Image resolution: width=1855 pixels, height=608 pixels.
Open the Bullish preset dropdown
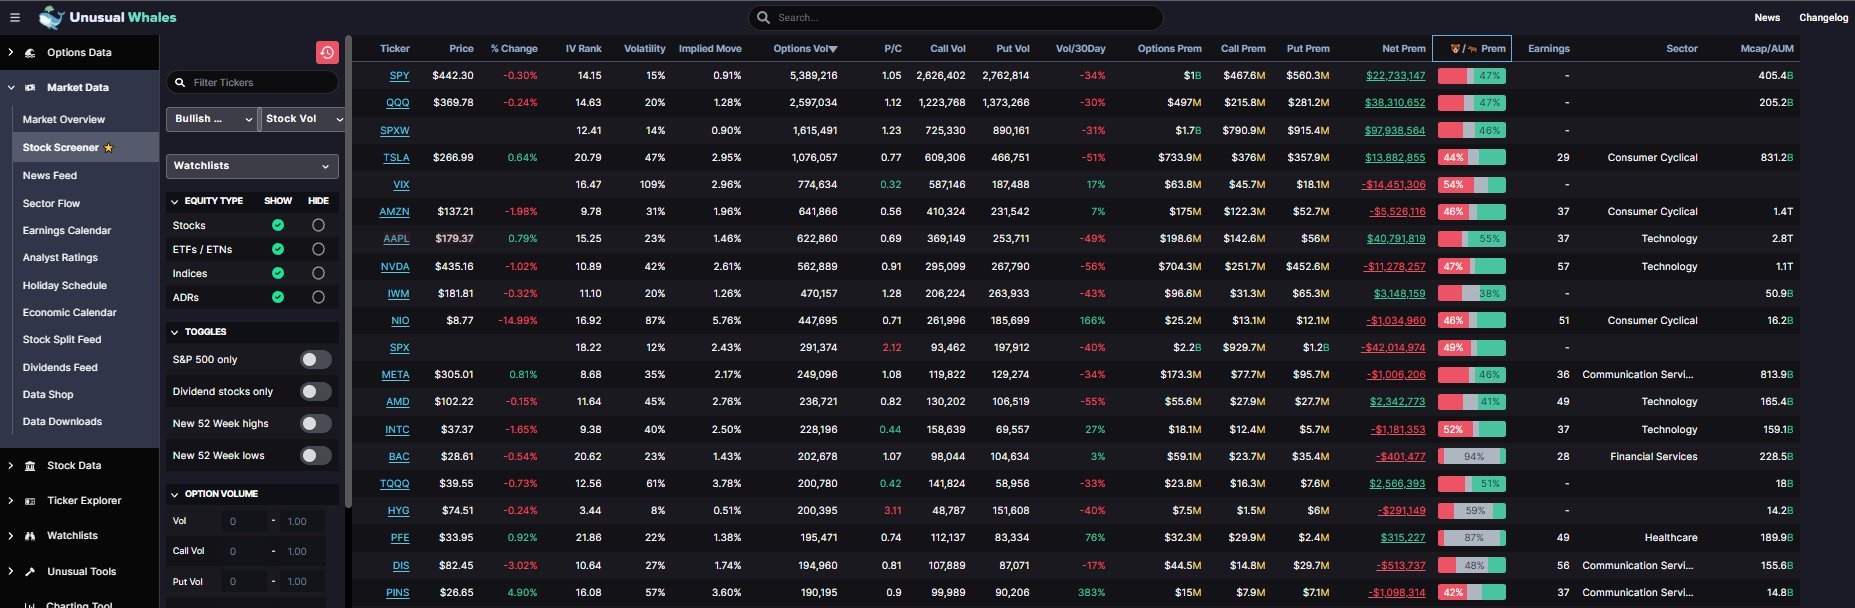coord(212,119)
